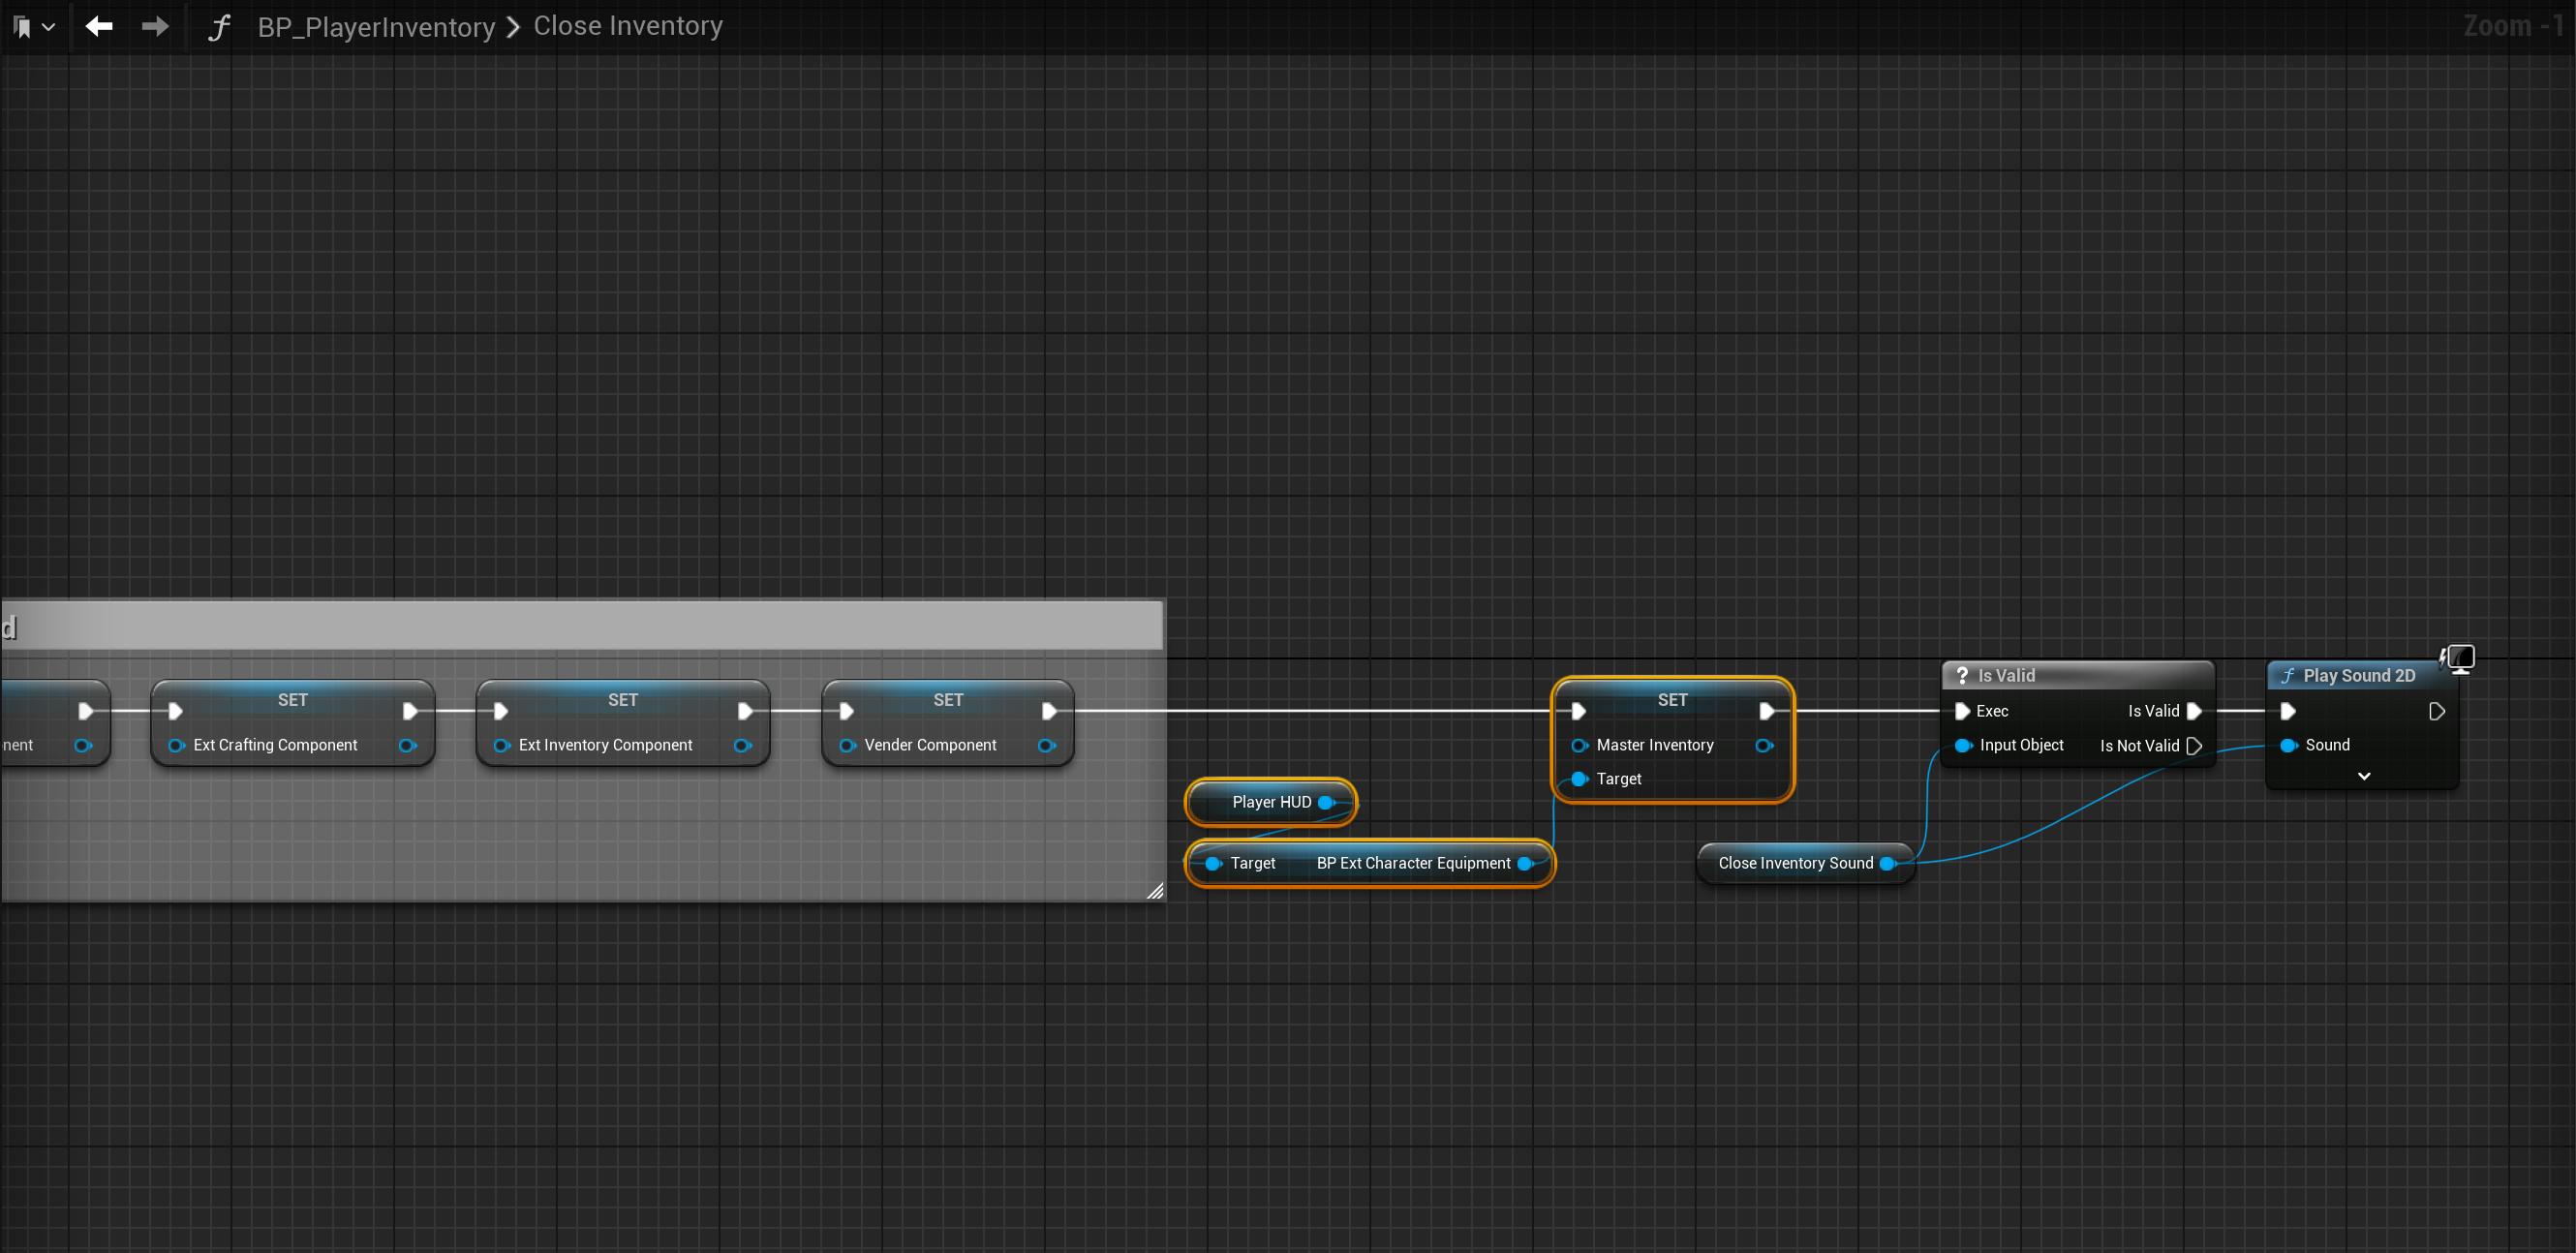The width and height of the screenshot is (2576, 1253).
Task: Click the BP_PlayerInventory breadcrumb link
Action: coord(376,27)
